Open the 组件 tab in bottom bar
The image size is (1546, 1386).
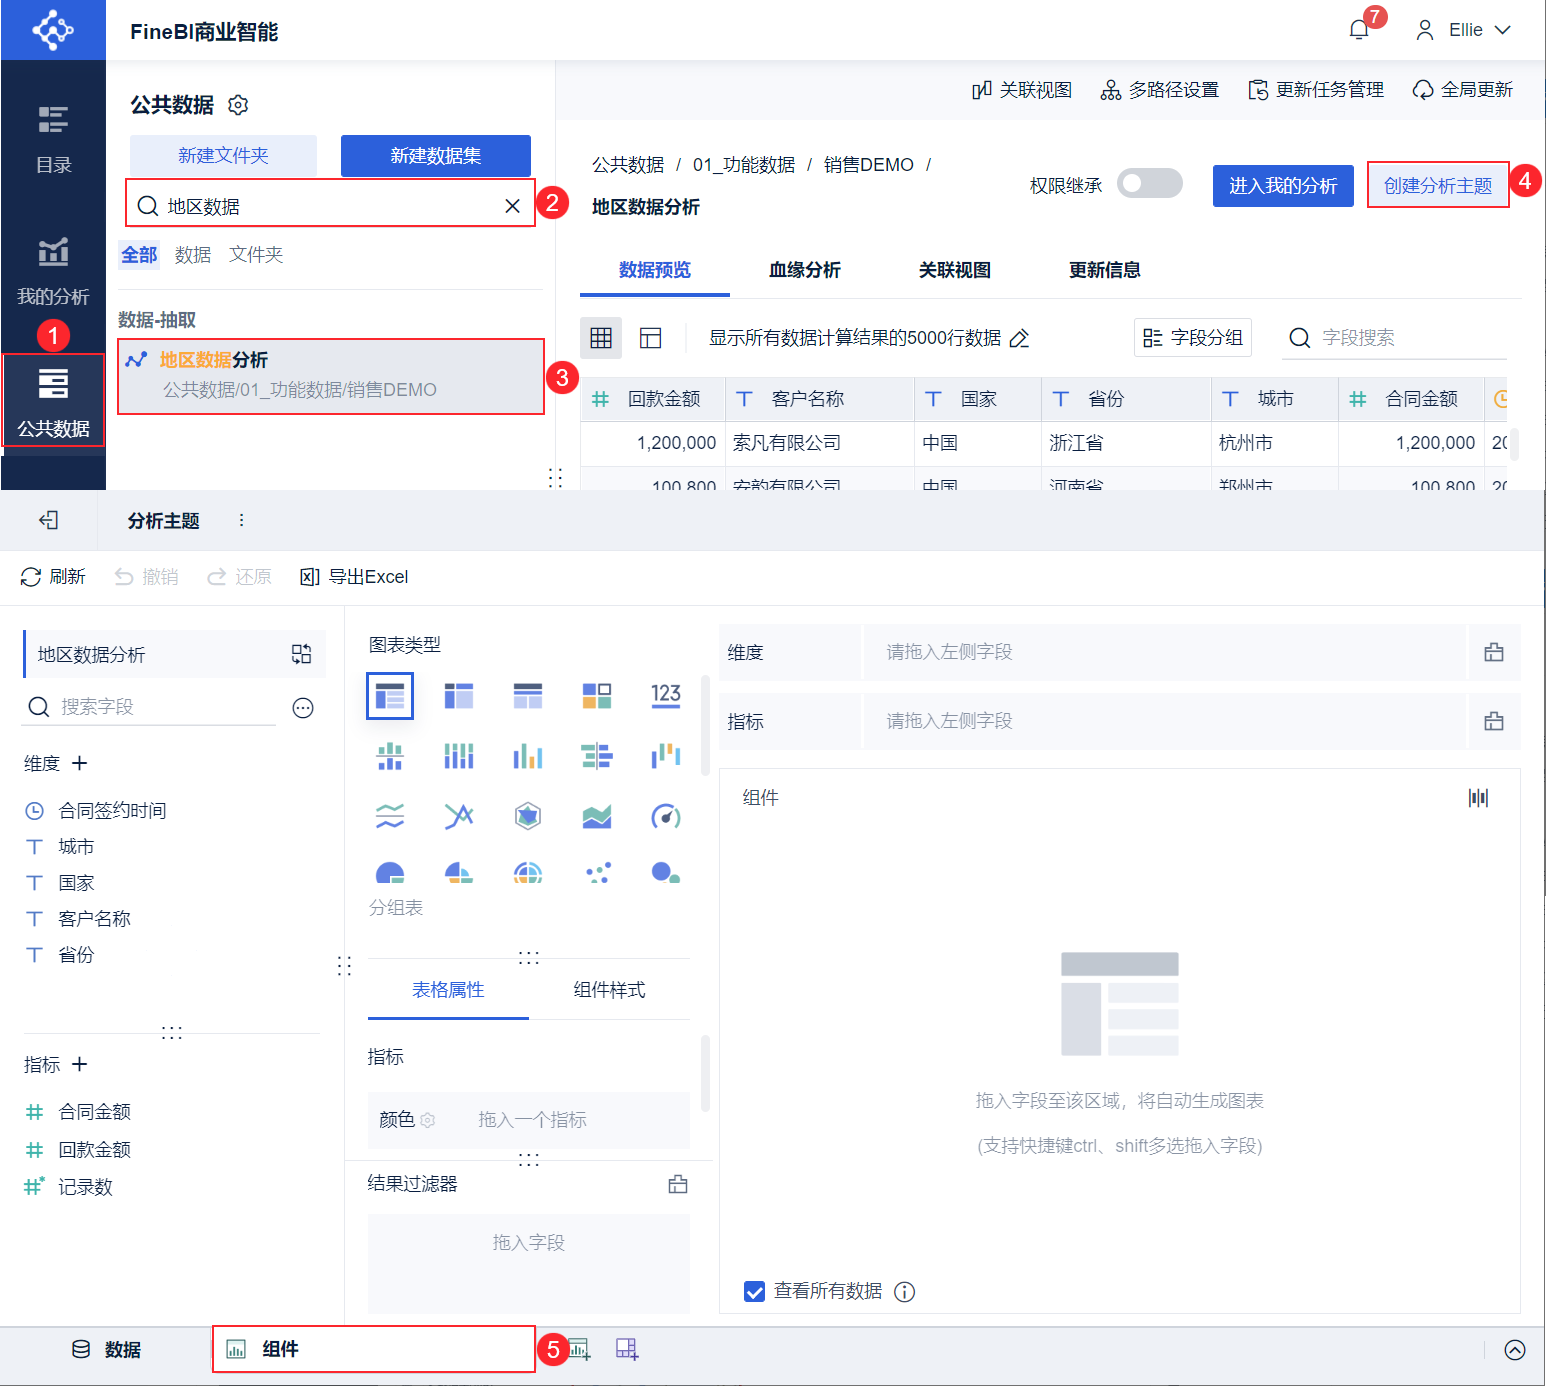pyautogui.click(x=373, y=1349)
